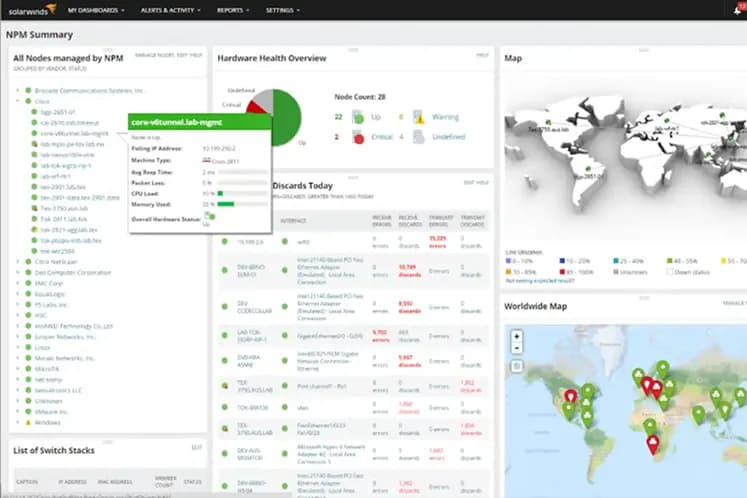Click Edit link in List of Switch Stacks

(x=197, y=447)
